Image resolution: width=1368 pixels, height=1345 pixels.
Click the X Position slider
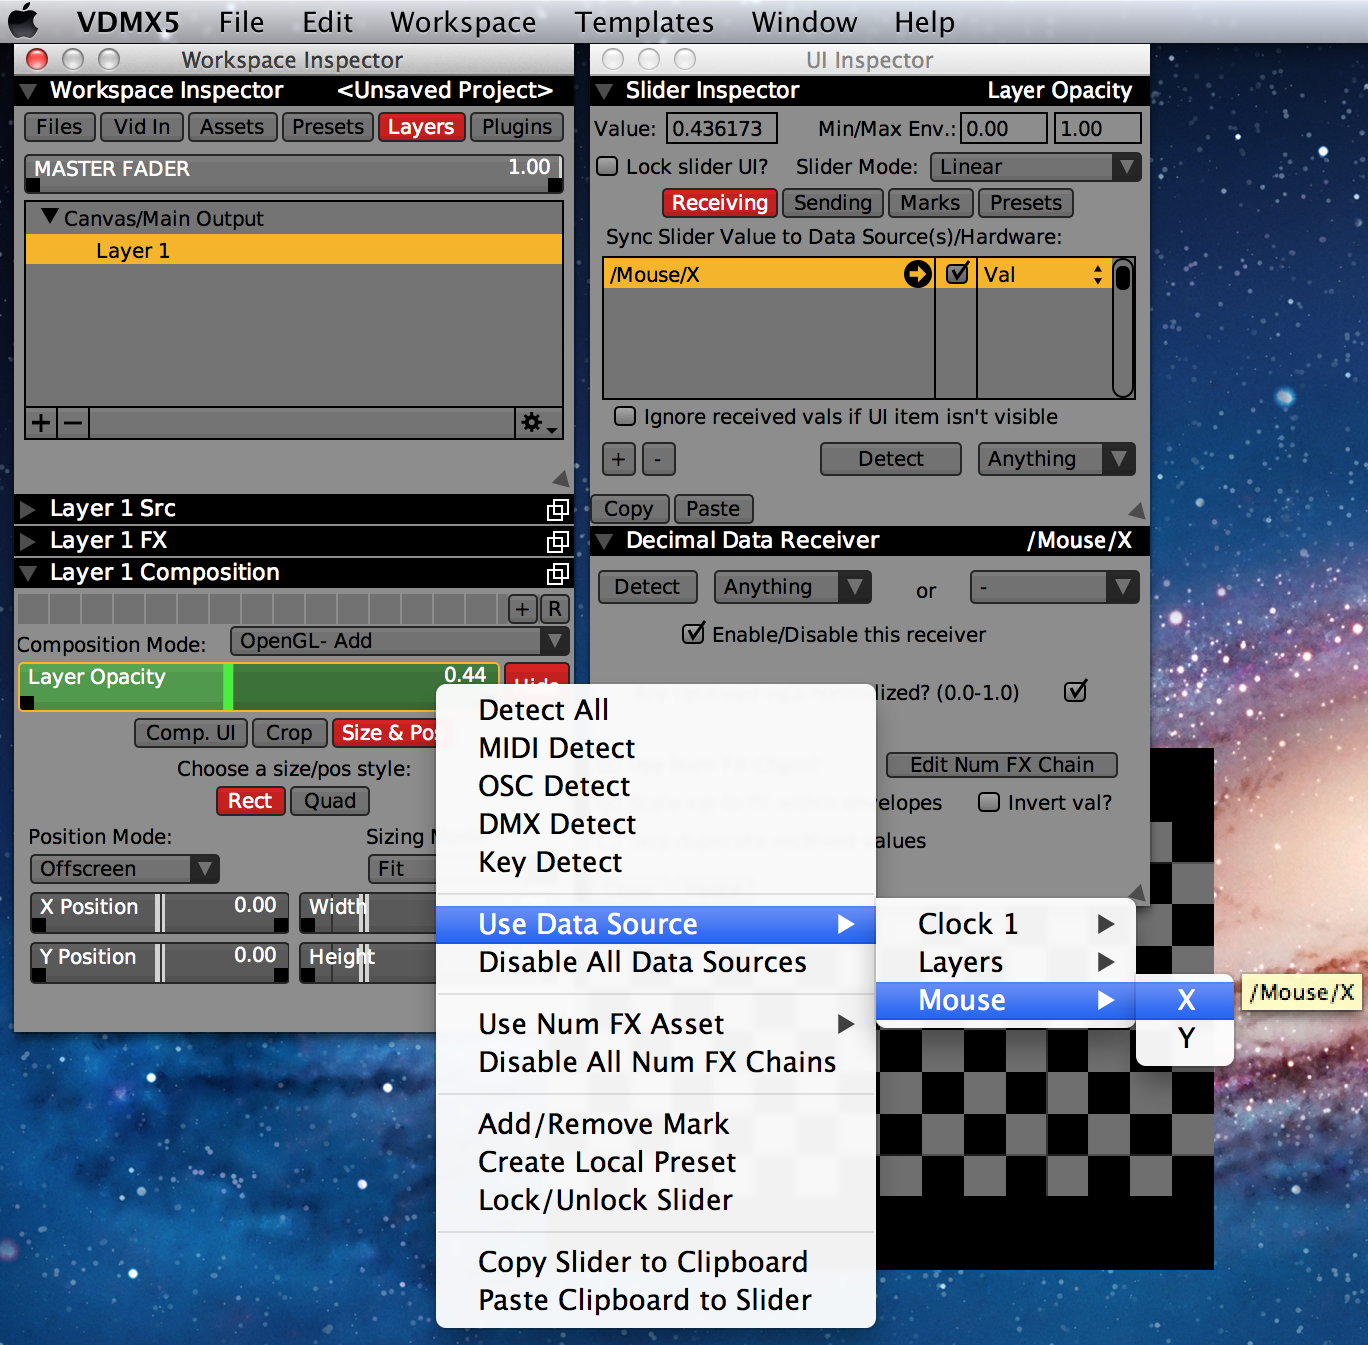tap(160, 912)
